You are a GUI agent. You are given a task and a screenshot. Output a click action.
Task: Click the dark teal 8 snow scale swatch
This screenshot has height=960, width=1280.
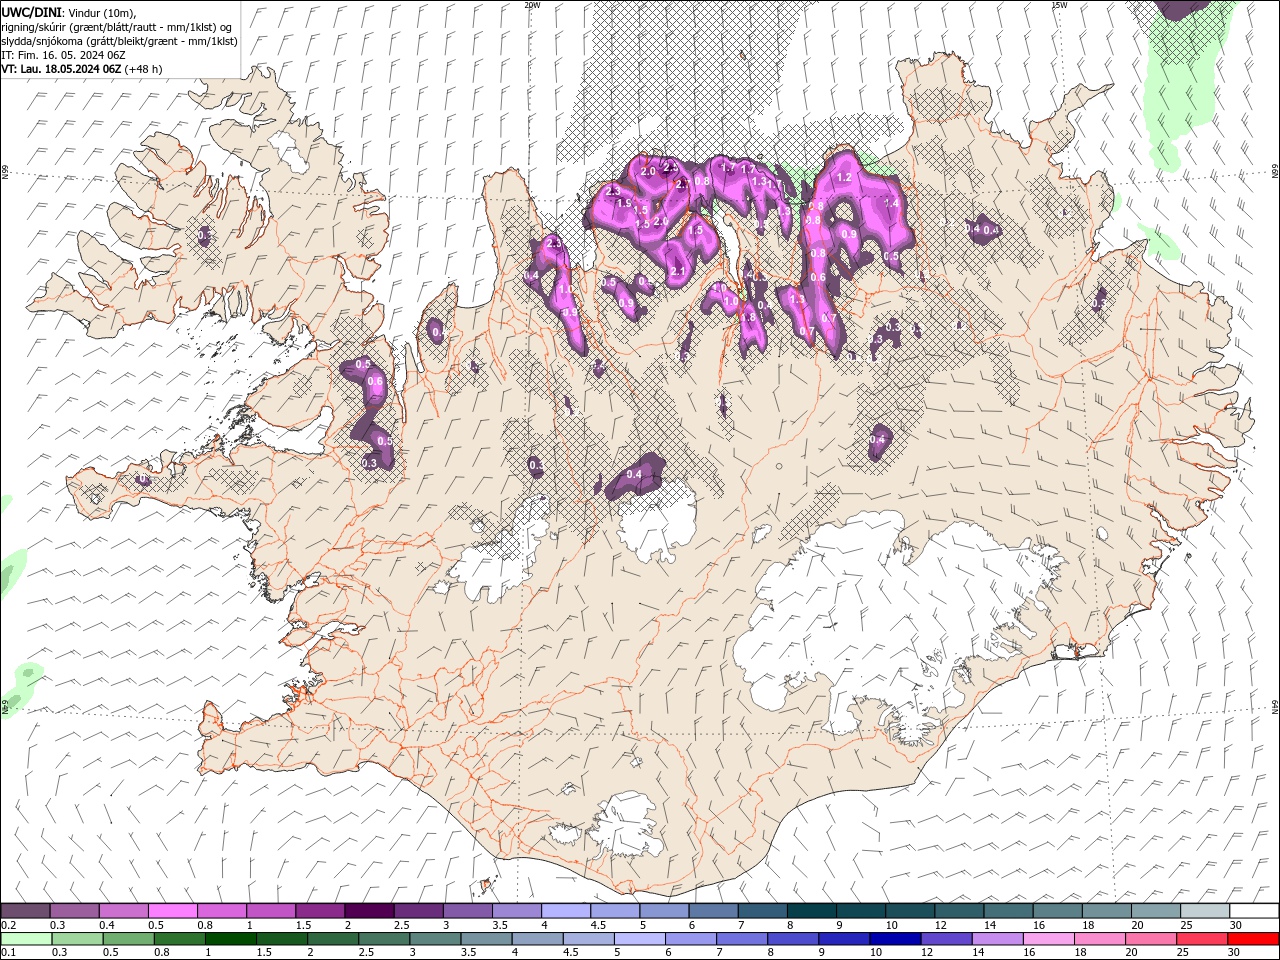(x=812, y=911)
